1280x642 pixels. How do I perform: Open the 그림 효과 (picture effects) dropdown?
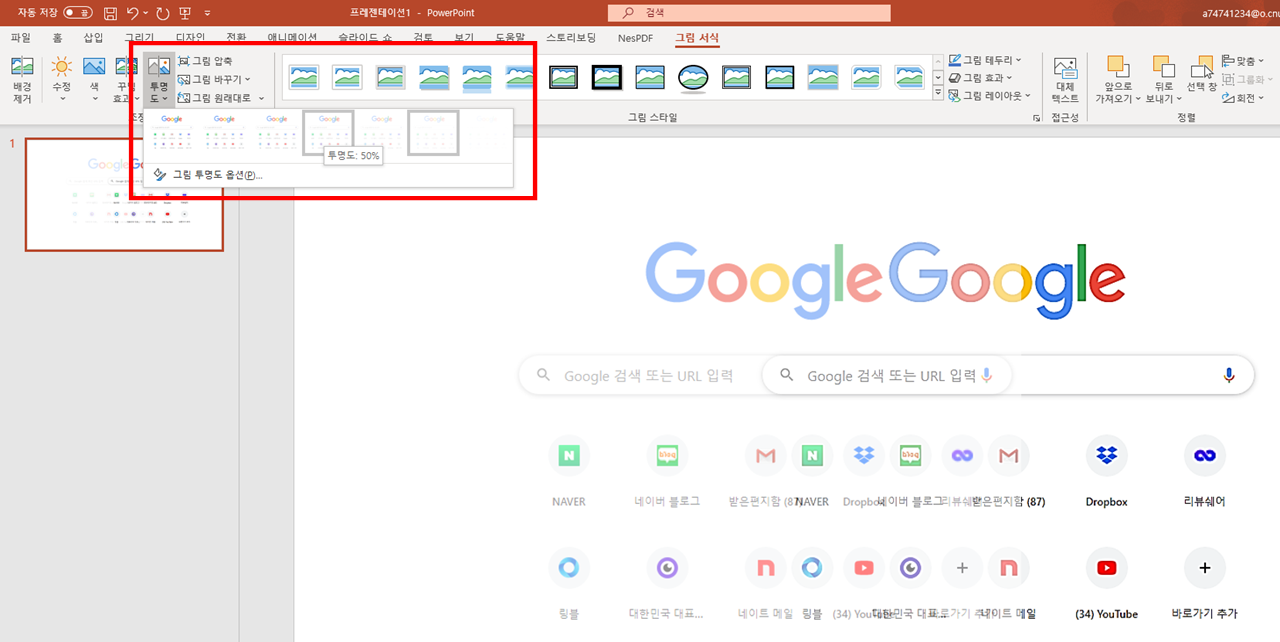click(980, 78)
